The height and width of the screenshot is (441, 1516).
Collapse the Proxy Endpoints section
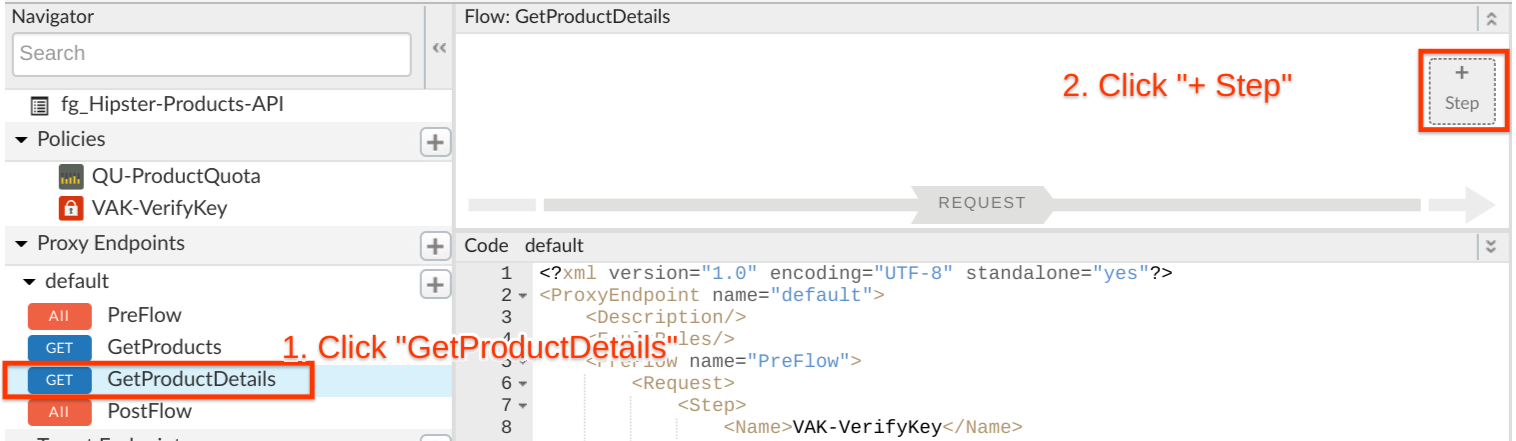[22, 244]
